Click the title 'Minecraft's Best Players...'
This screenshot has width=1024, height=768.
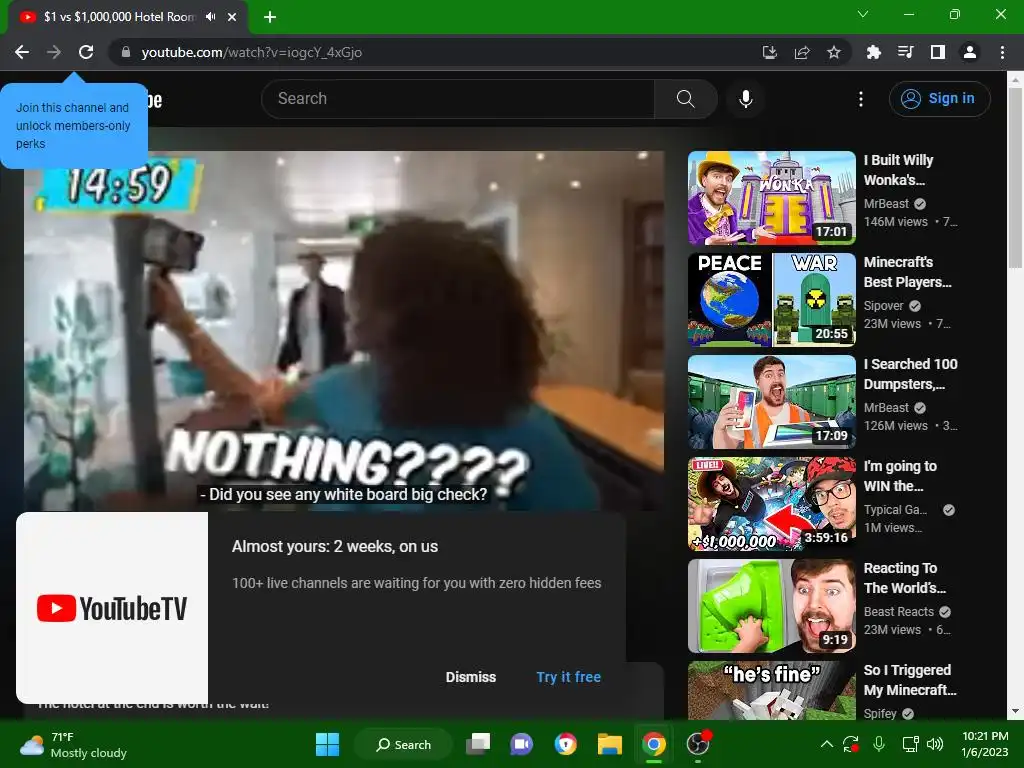coord(907,272)
